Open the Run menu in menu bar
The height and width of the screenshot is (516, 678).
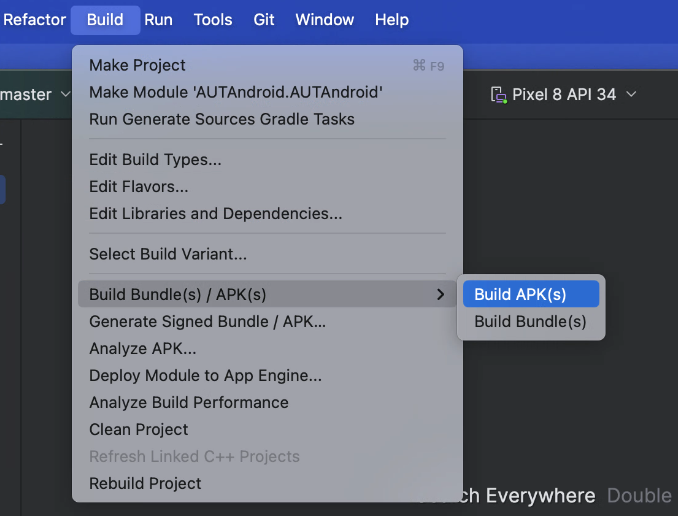coord(158,19)
